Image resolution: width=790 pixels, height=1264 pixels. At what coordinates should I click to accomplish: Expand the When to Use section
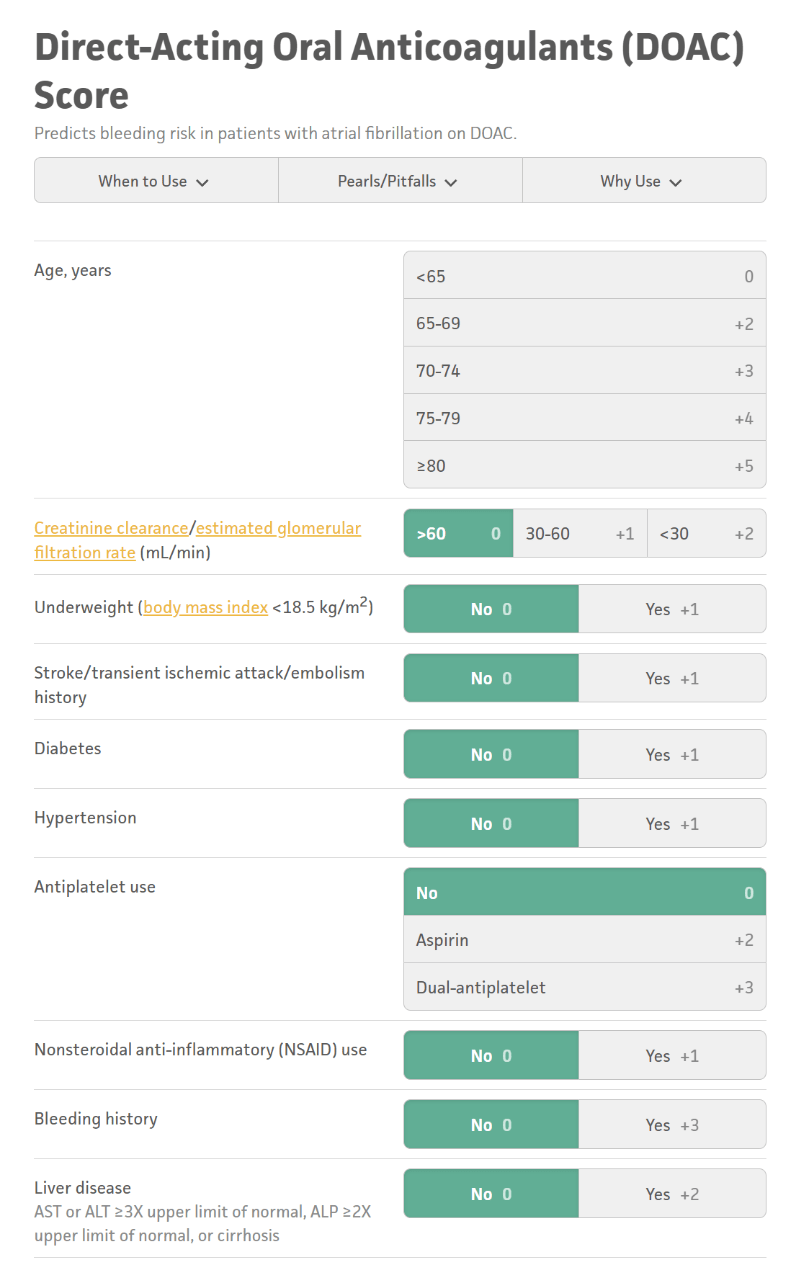tap(156, 181)
